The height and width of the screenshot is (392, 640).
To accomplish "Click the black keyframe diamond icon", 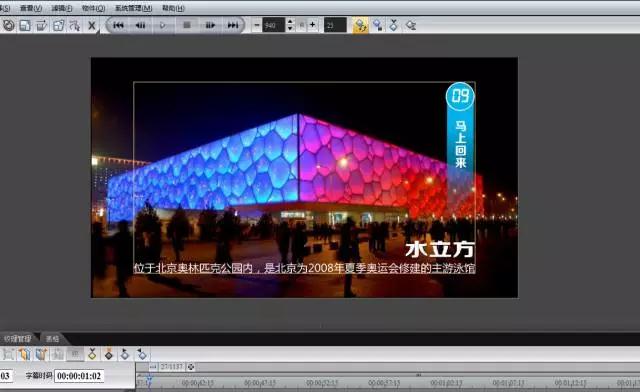I will pyautogui.click(x=109, y=354).
